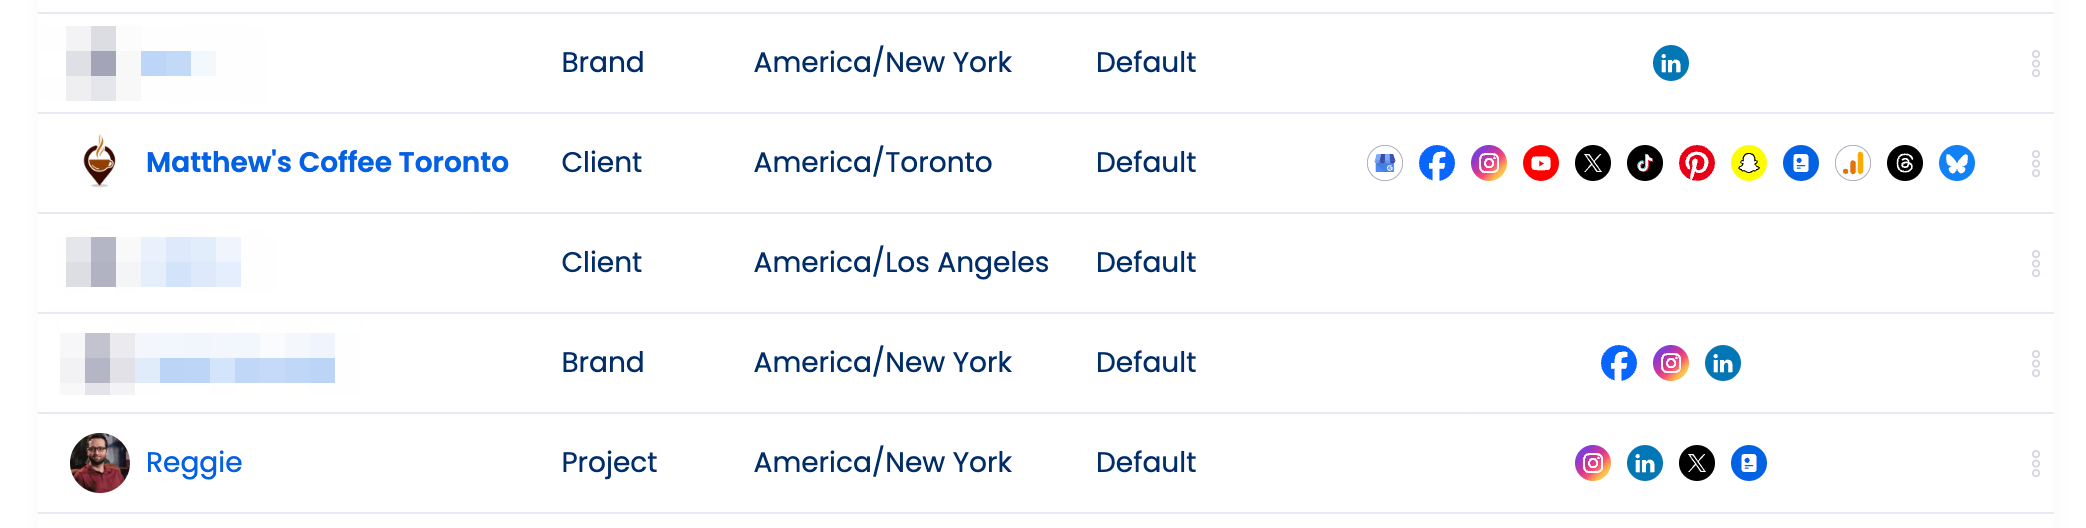Click the LinkedIn icon in the second Brand row
The height and width of the screenshot is (528, 2086).
point(1723,363)
